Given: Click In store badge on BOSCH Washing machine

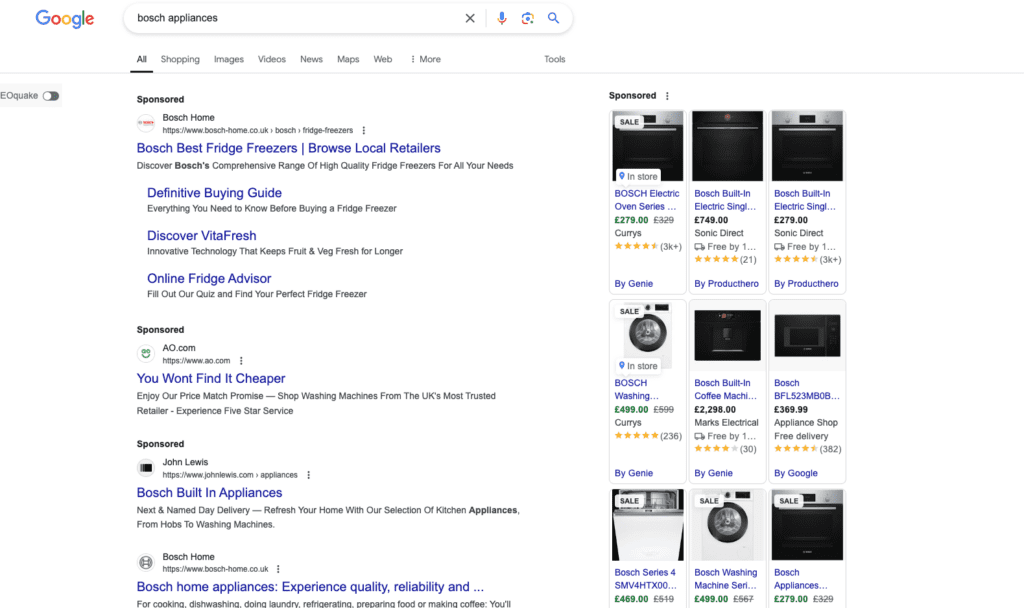Looking at the screenshot, I should (638, 366).
